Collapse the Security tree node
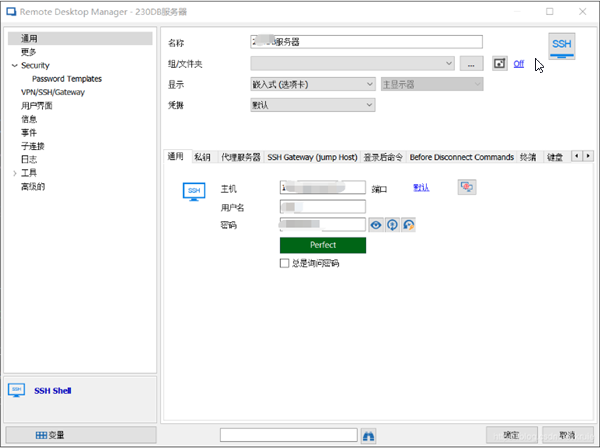The width and height of the screenshot is (600, 448). 15,65
